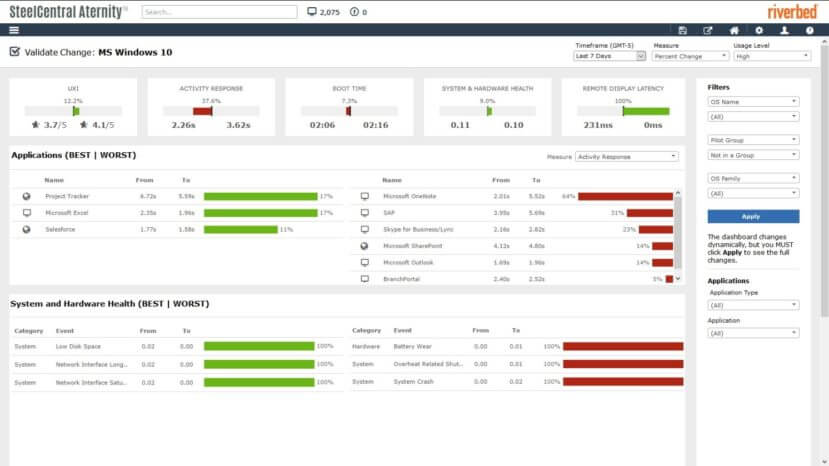Screen dimensions: 829x466
Task: Open the (All) dropdown under OS Name
Action: tap(753, 117)
